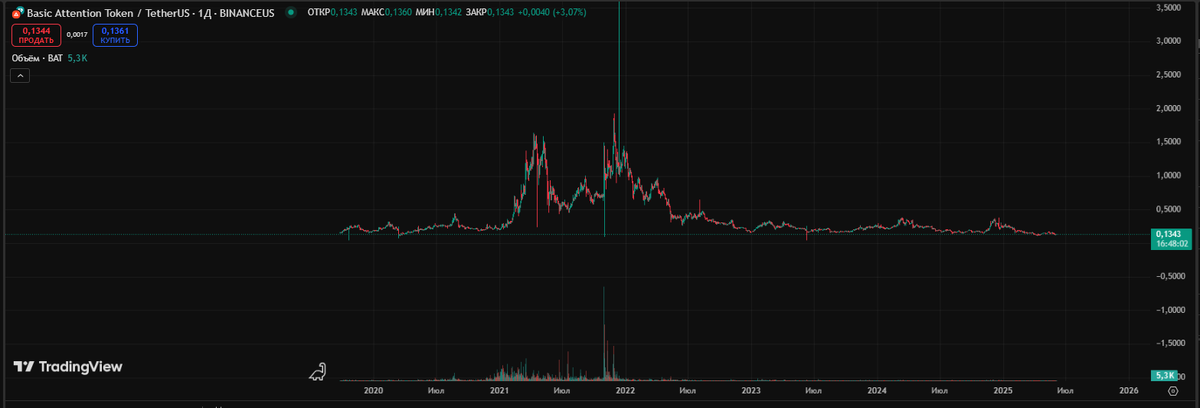Click the +0,0040 (+3,07%) change value
The width and height of the screenshot is (1200, 408).
tap(552, 12)
